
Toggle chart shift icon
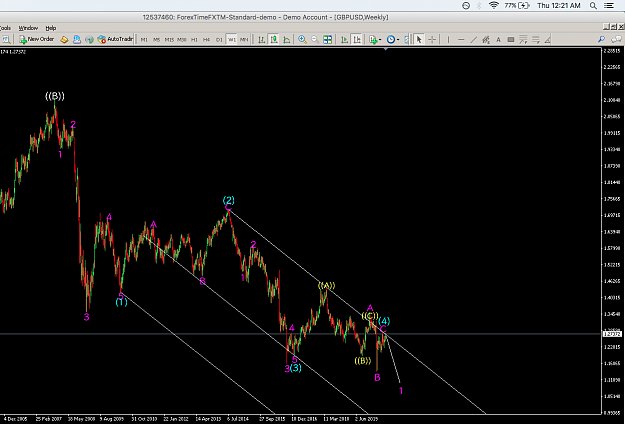point(357,39)
